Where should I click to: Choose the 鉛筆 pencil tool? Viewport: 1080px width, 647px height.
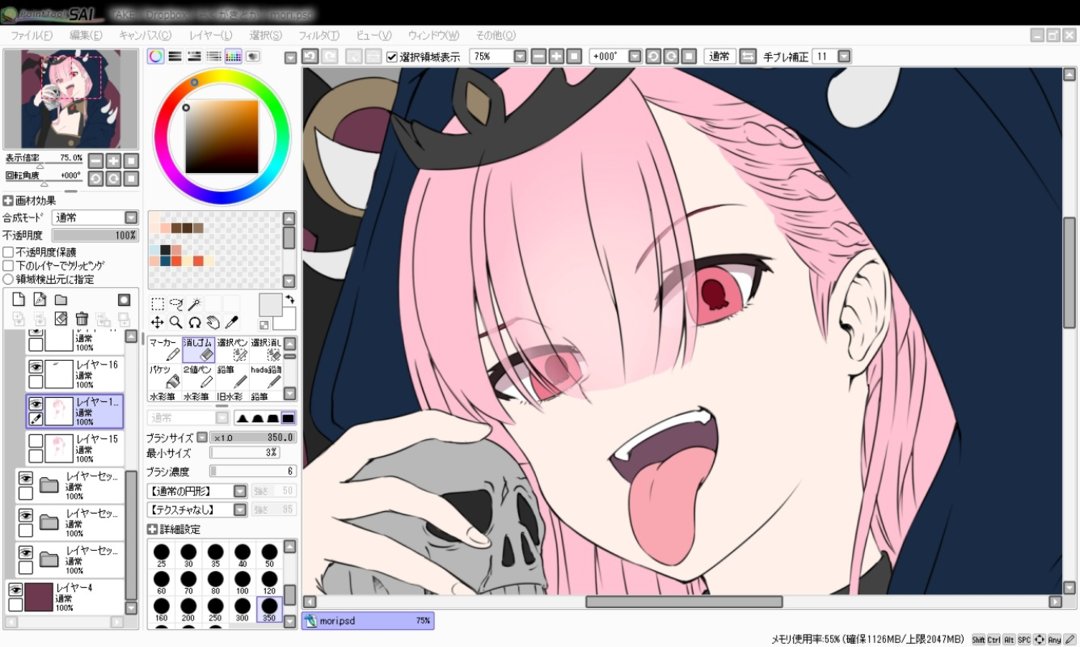[x=232, y=376]
